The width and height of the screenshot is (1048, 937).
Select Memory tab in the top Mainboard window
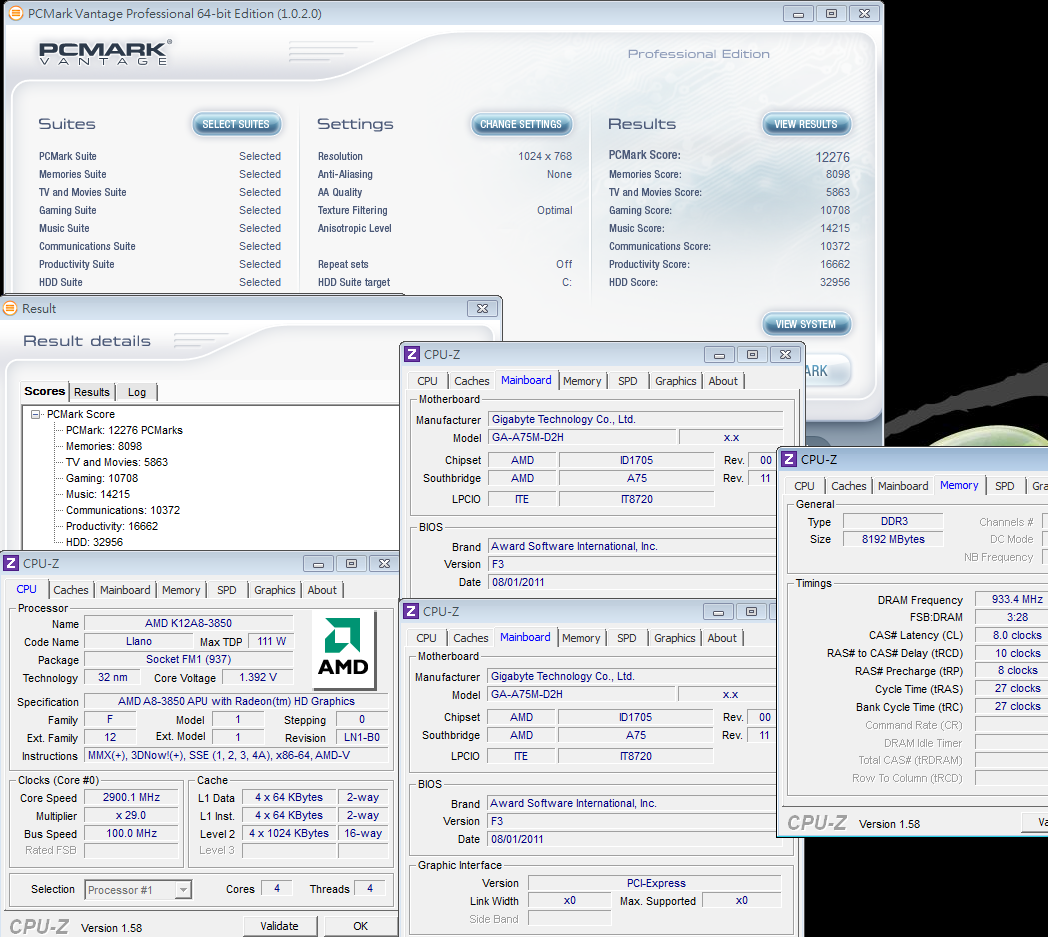pos(582,381)
